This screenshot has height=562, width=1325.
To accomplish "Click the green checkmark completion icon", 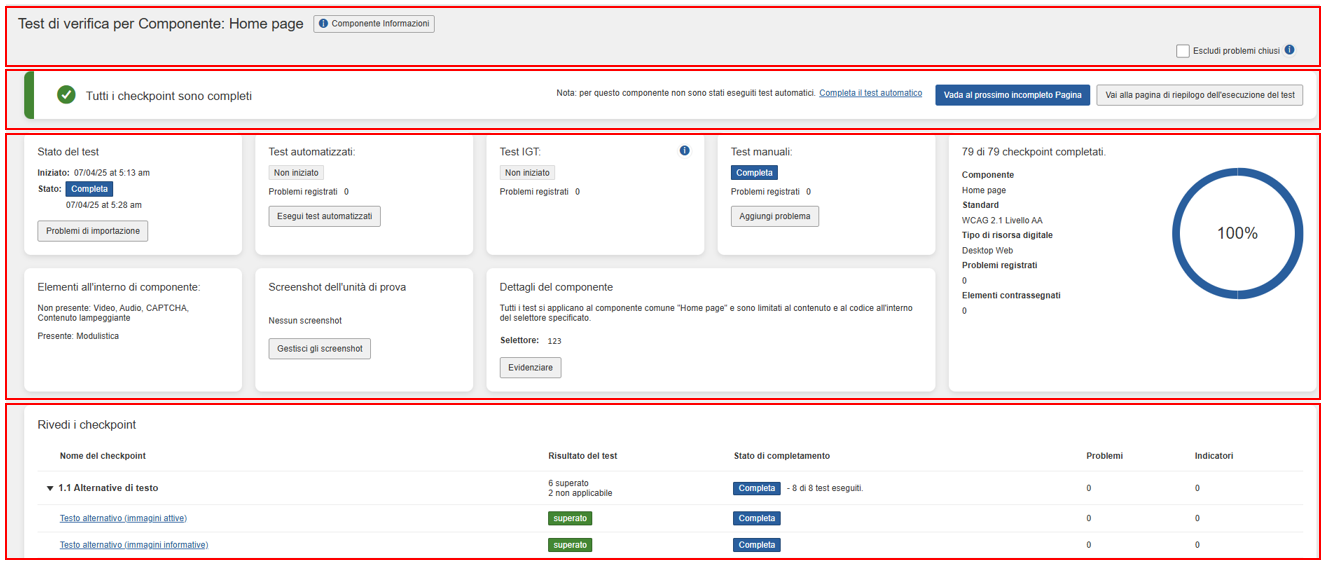I will coord(66,95).
